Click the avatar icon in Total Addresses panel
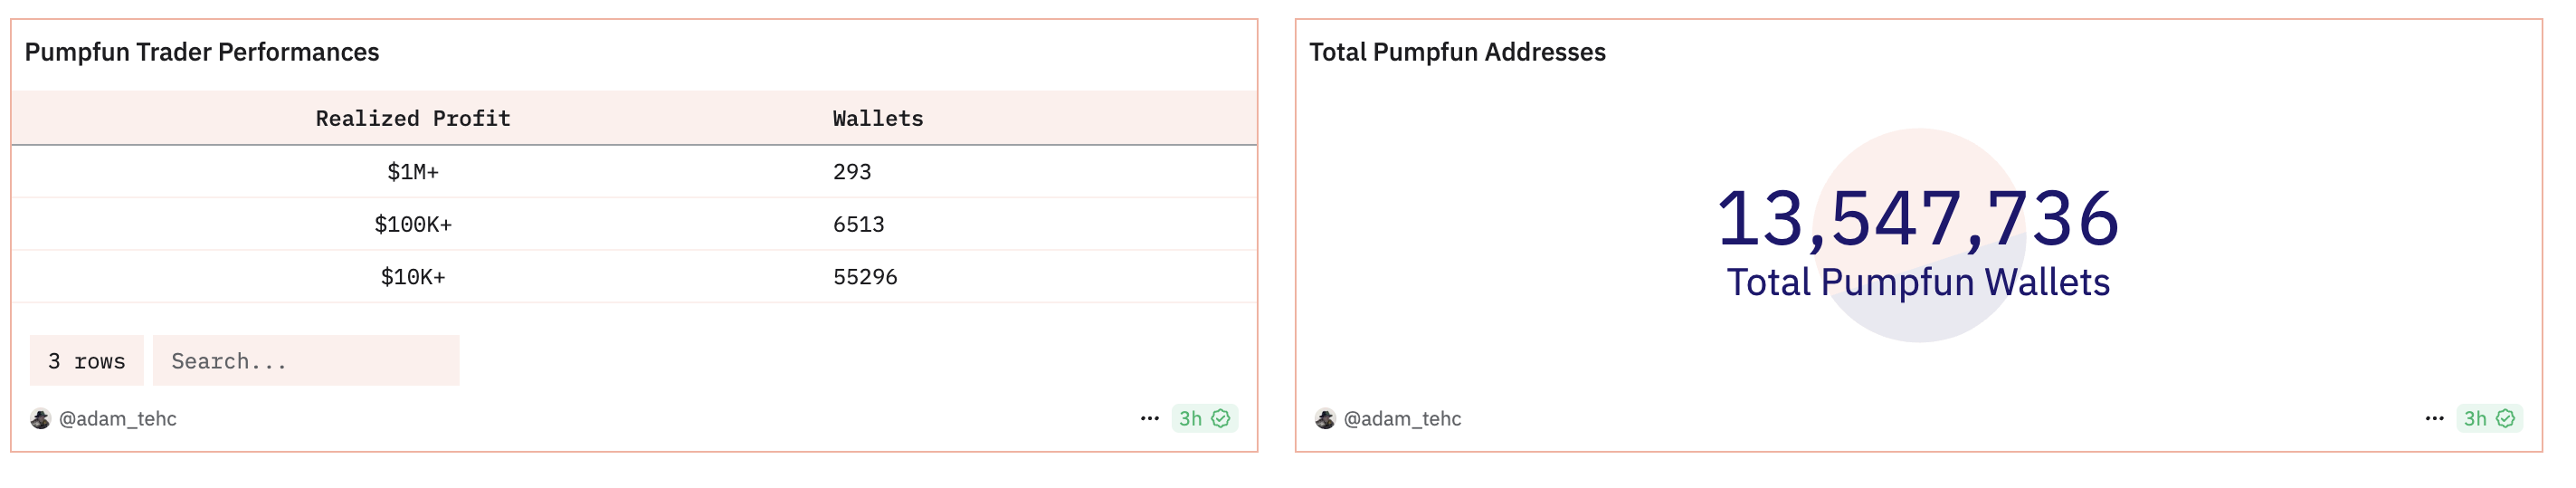This screenshot has width=2576, height=488. [1325, 419]
